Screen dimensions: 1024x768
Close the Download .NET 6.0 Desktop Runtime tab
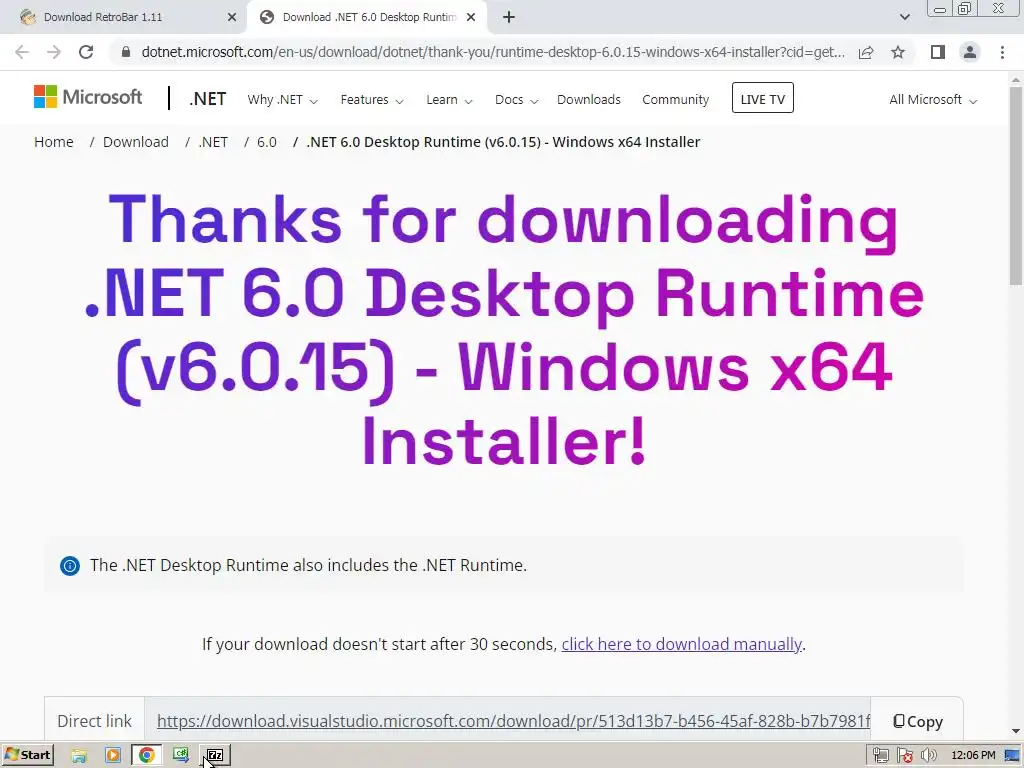(x=471, y=17)
